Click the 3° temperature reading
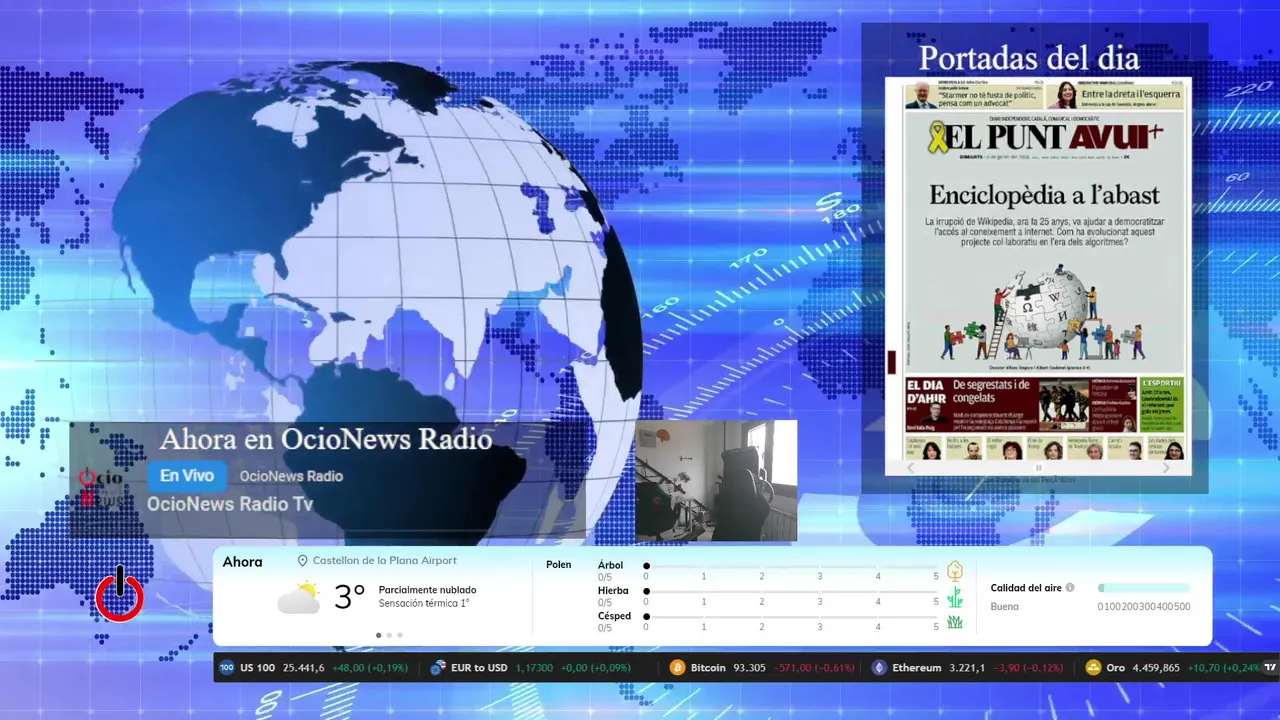The image size is (1280, 720). pos(349,597)
